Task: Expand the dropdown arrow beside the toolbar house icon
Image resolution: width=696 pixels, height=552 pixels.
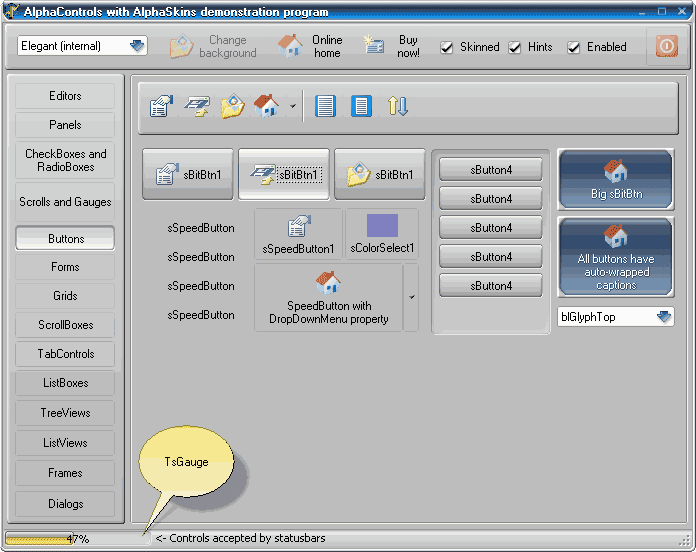Action: [293, 106]
